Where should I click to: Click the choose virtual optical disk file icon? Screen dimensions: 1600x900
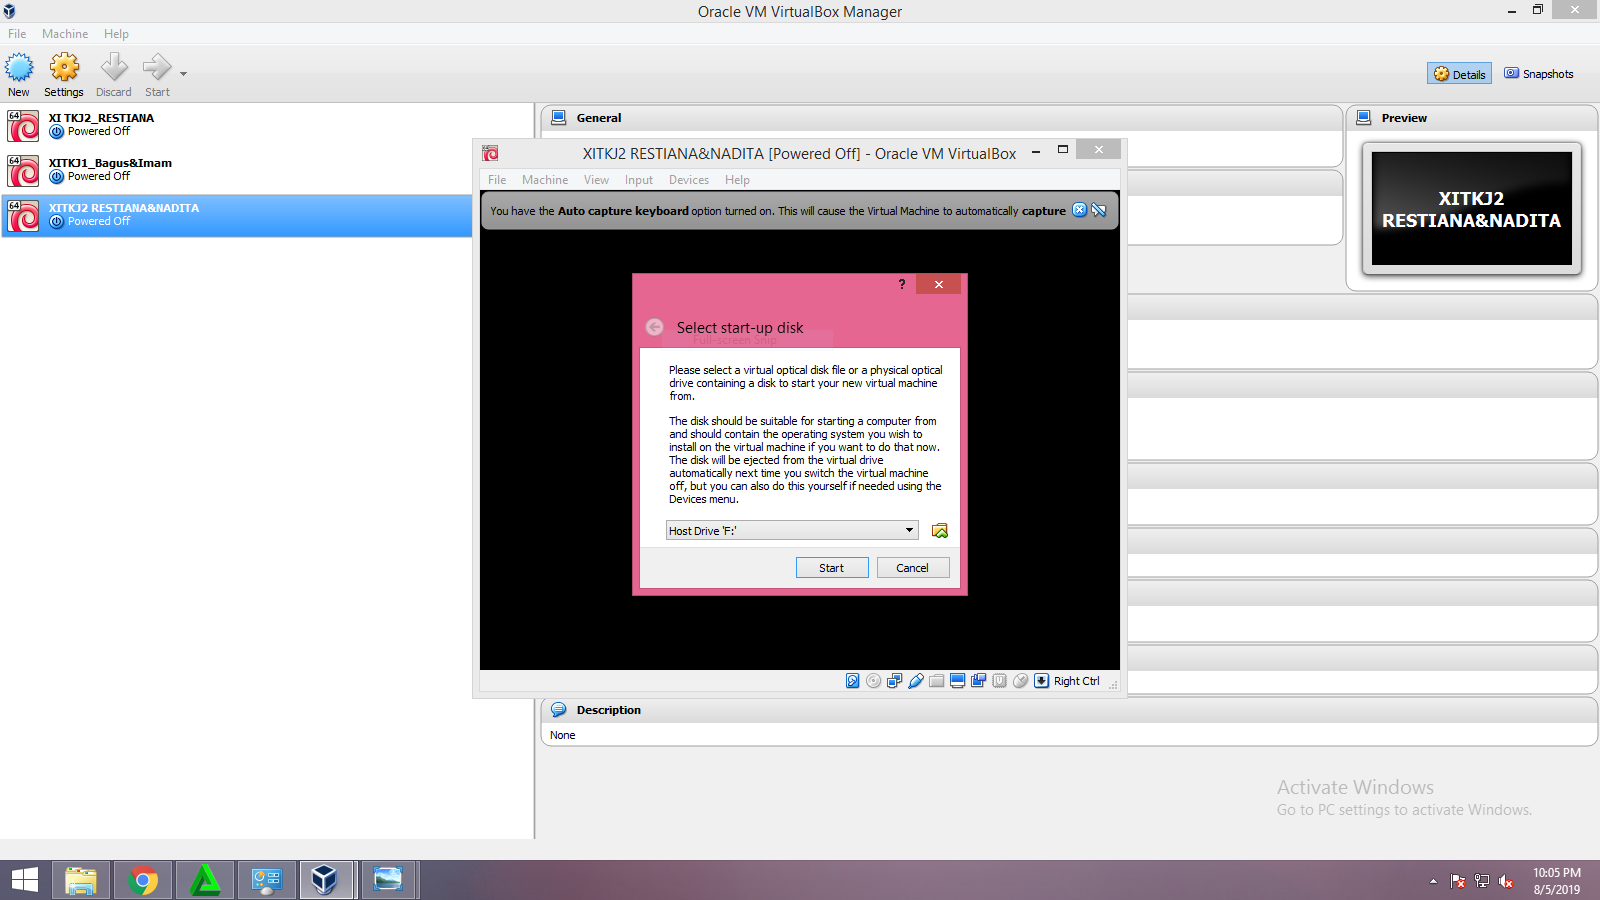coord(940,530)
